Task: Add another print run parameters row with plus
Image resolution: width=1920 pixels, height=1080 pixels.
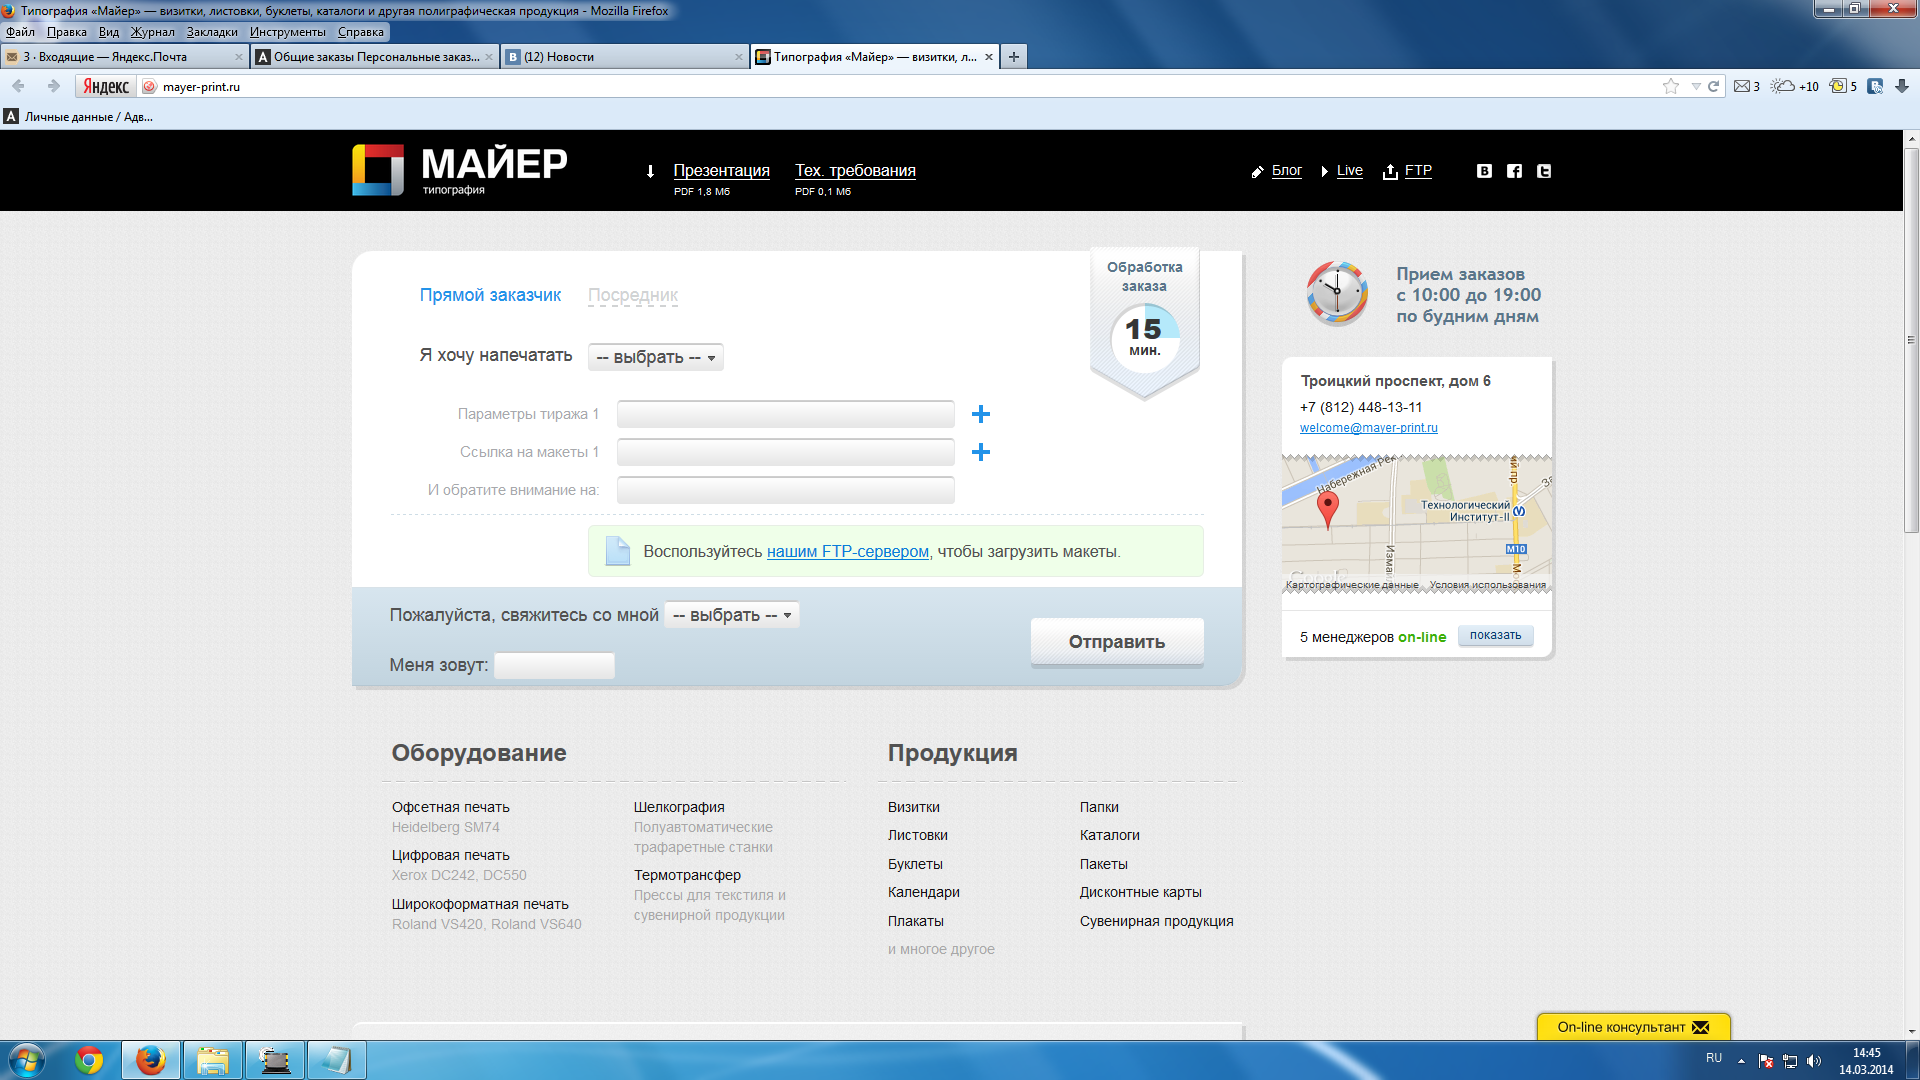Action: [x=981, y=414]
